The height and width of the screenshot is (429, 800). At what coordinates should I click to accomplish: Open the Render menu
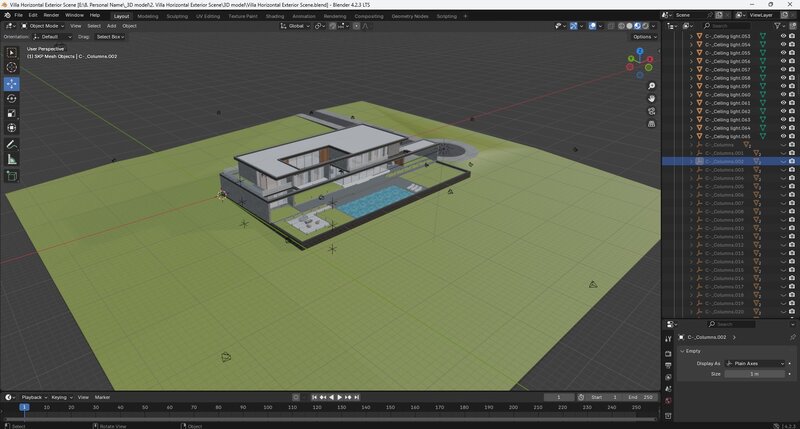click(x=51, y=16)
